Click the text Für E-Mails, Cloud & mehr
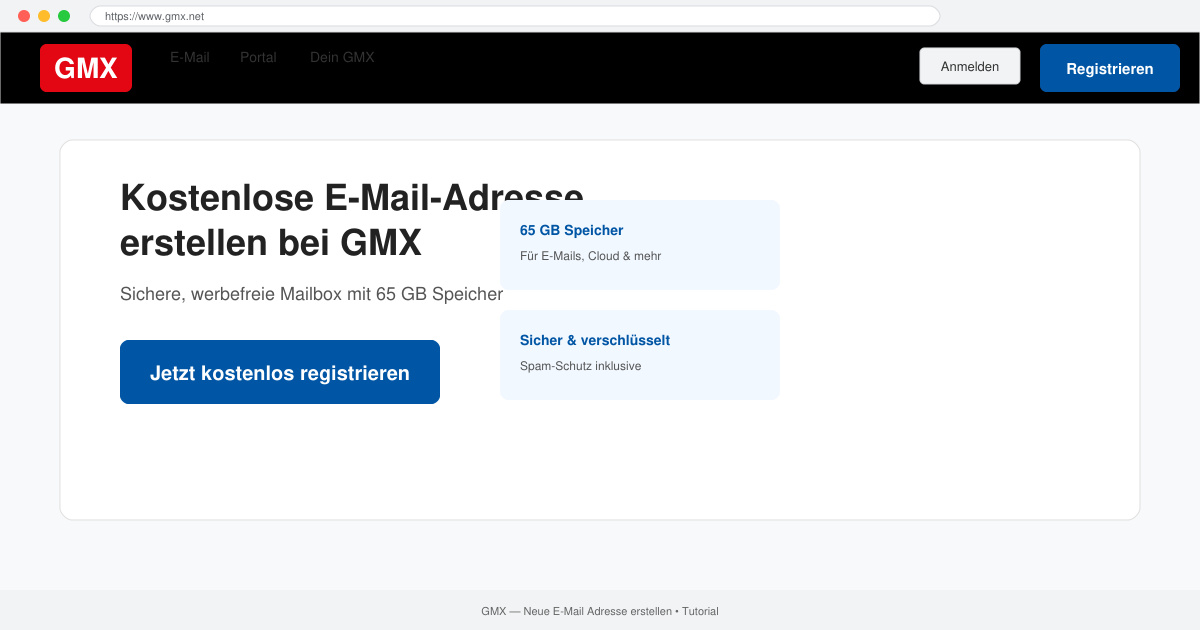This screenshot has height=630, width=1200. tap(590, 256)
